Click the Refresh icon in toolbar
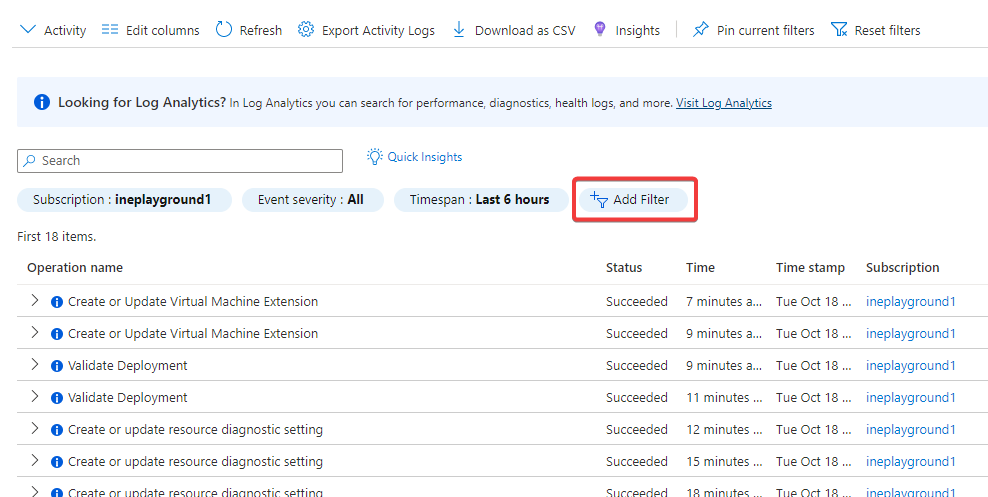 (x=224, y=30)
